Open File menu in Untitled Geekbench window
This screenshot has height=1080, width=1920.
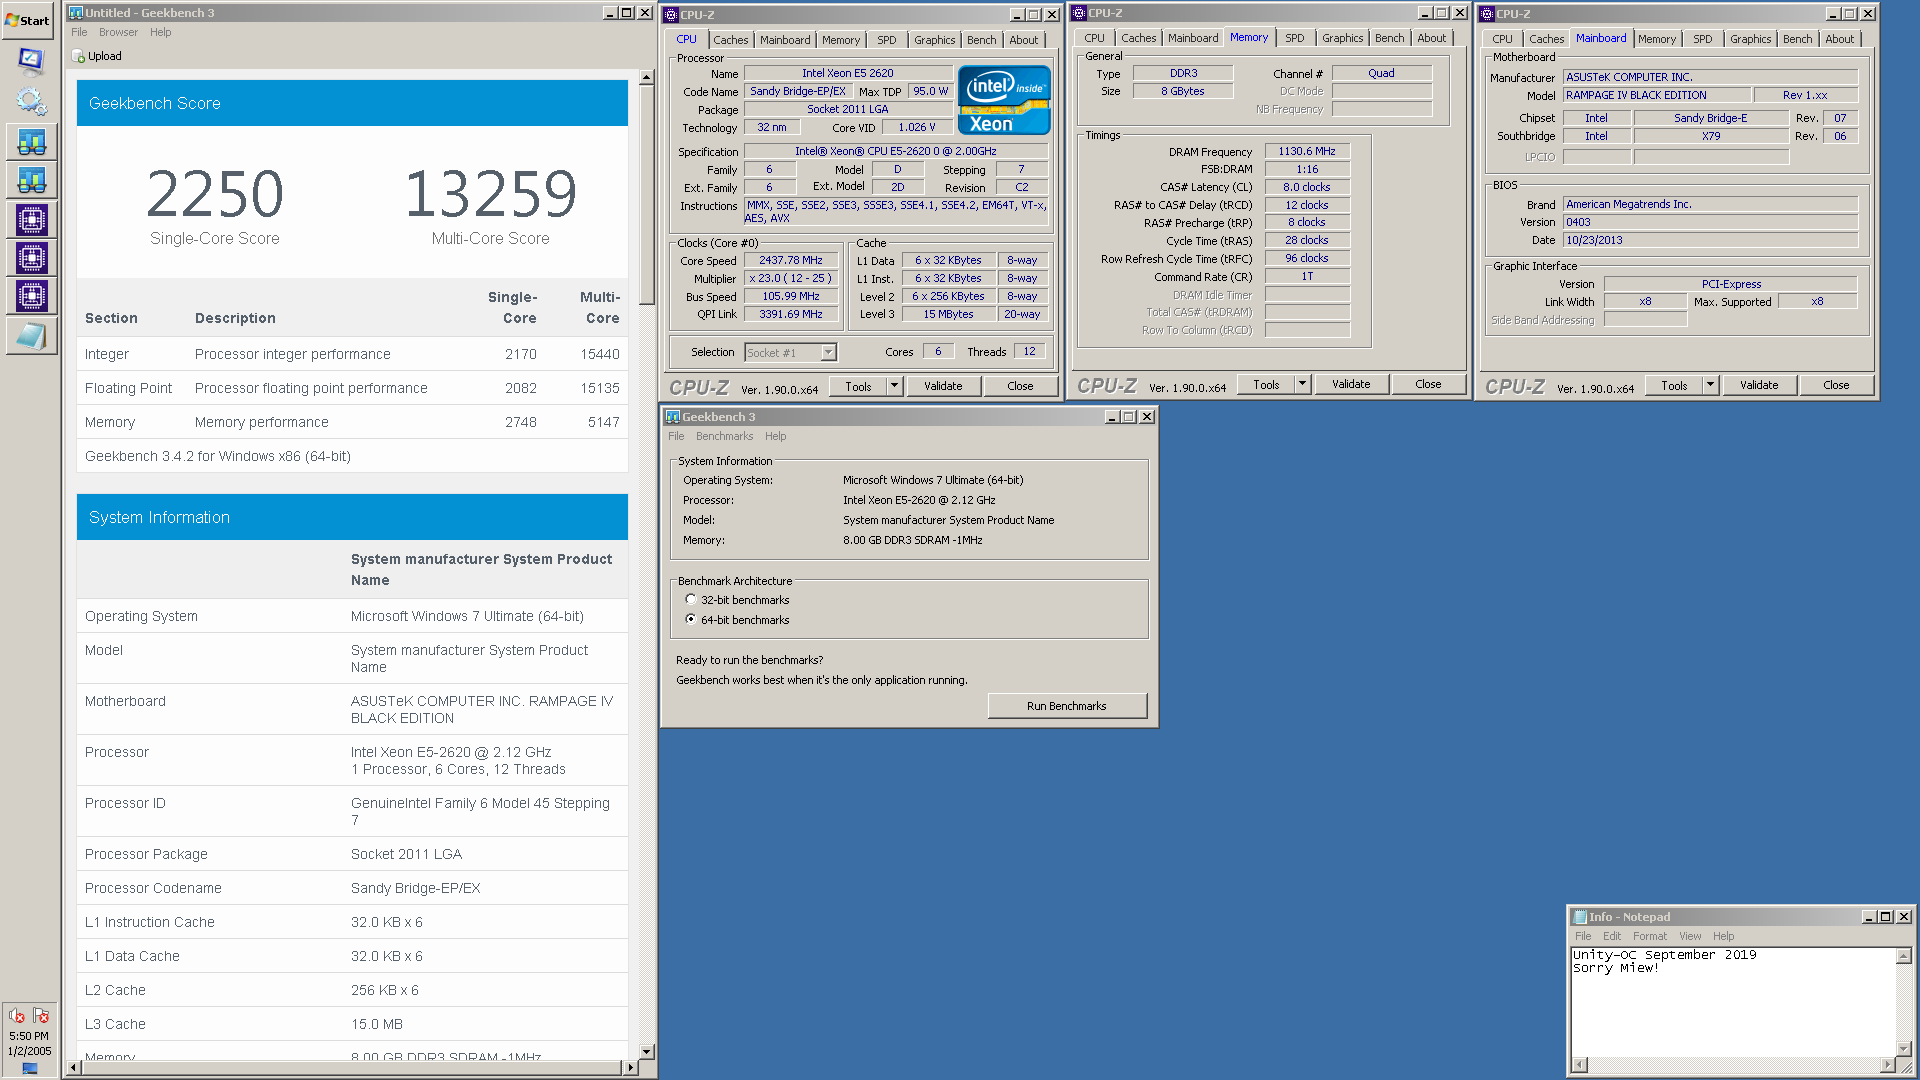click(x=79, y=32)
